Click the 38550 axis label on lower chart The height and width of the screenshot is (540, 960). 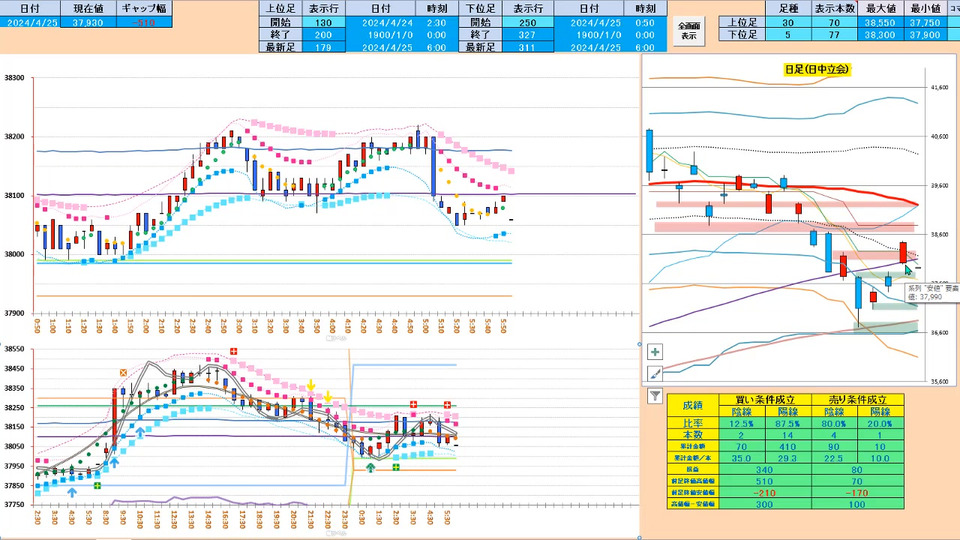[x=14, y=349]
